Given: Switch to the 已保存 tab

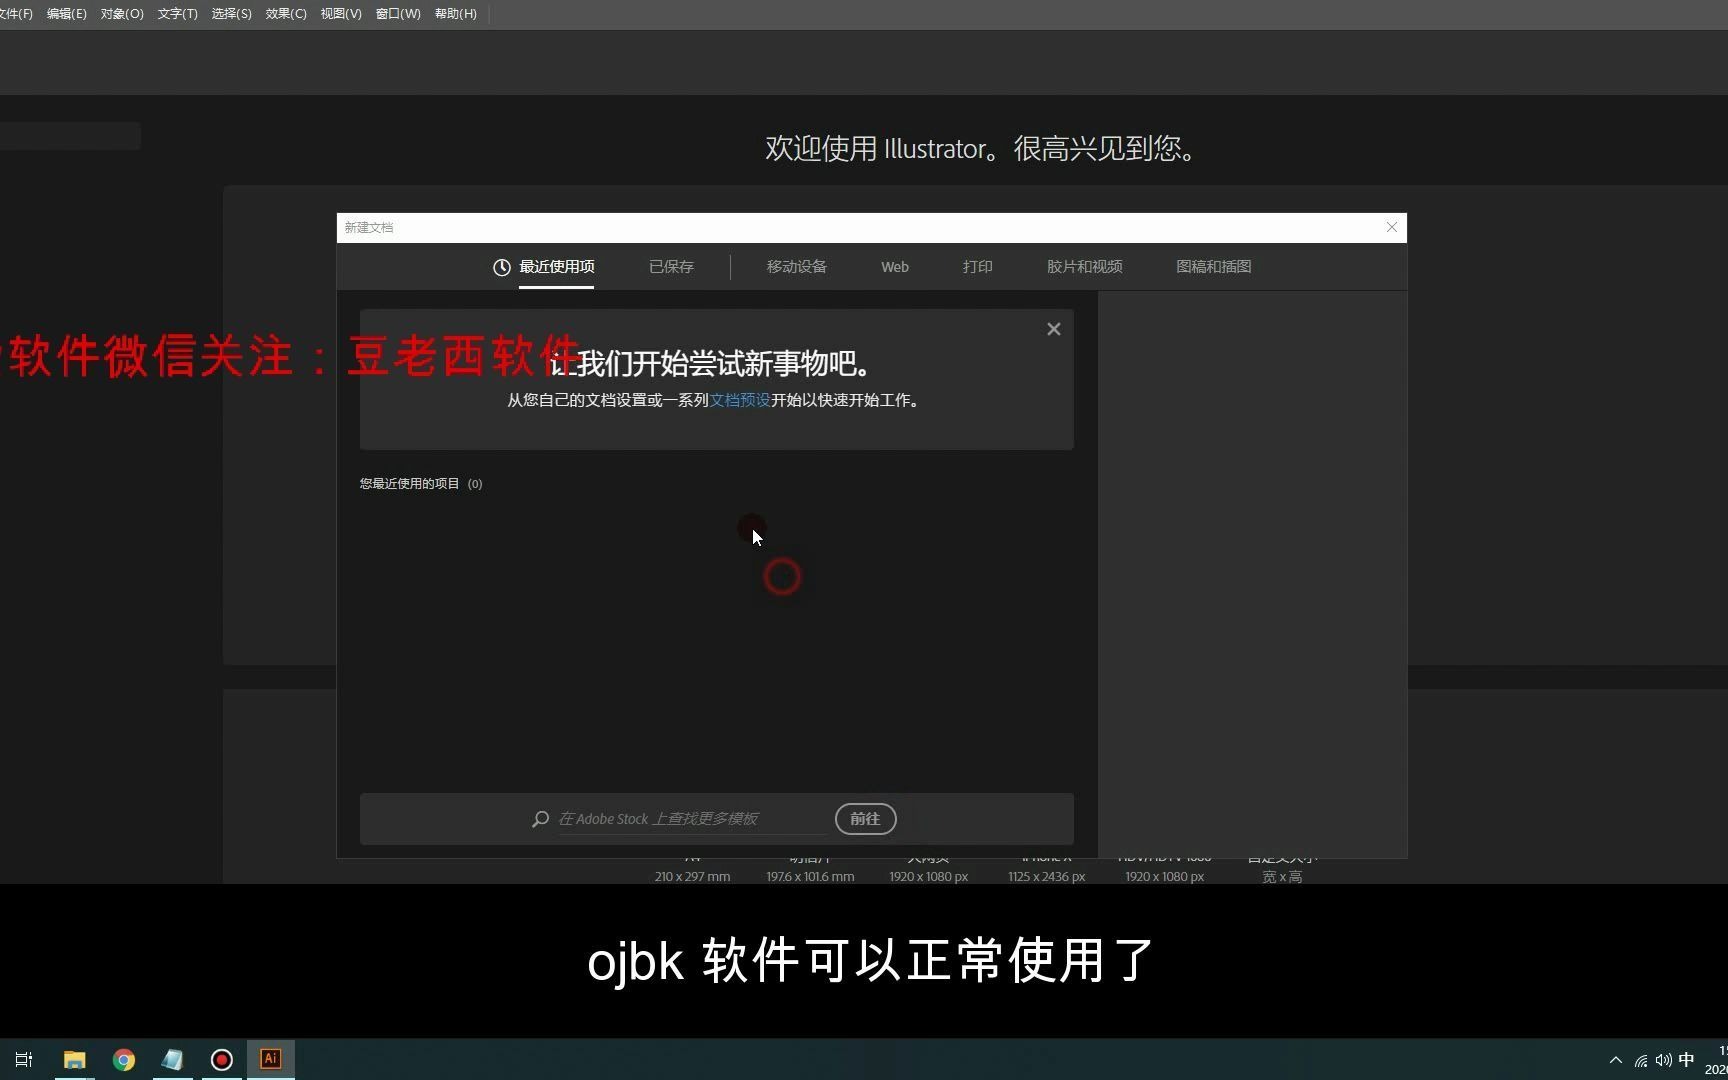Looking at the screenshot, I should (671, 267).
